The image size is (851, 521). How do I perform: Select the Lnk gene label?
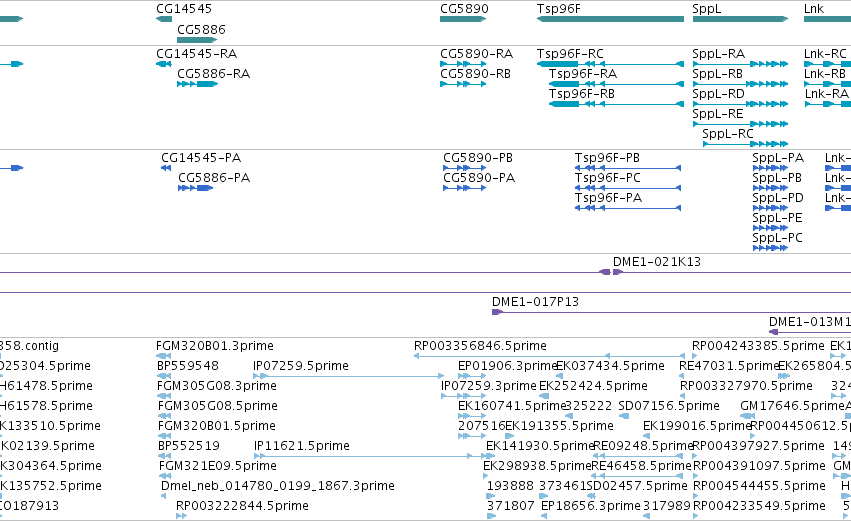pyautogui.click(x=814, y=9)
